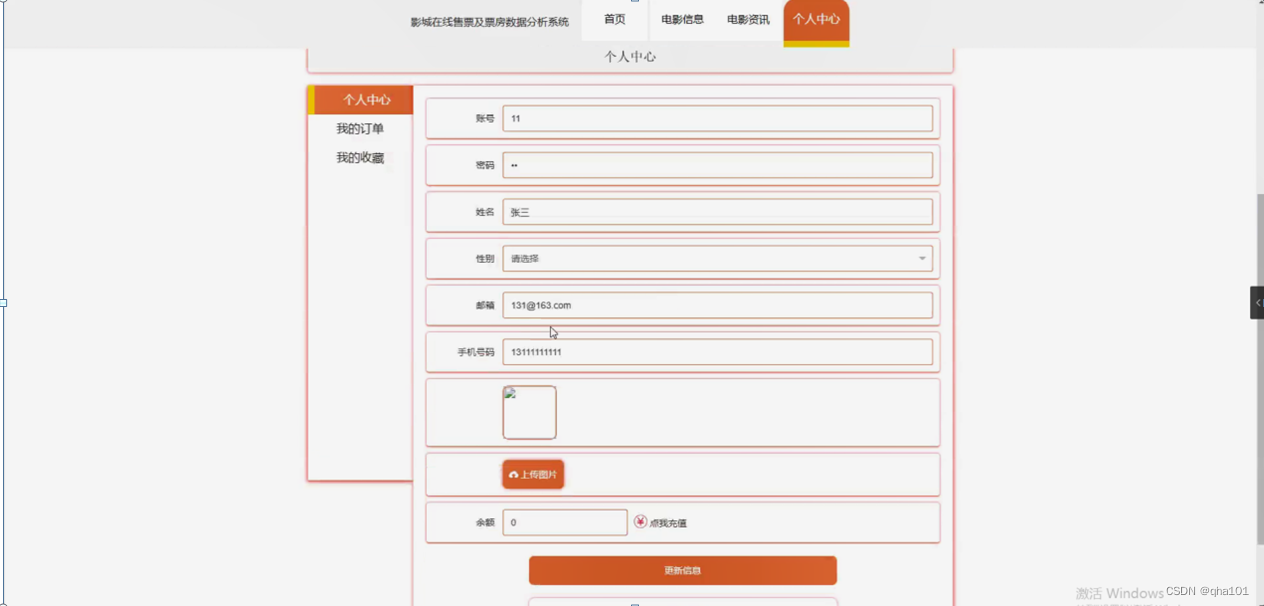
Task: Open 我的收藏 in the left sidebar
Action: click(x=360, y=157)
